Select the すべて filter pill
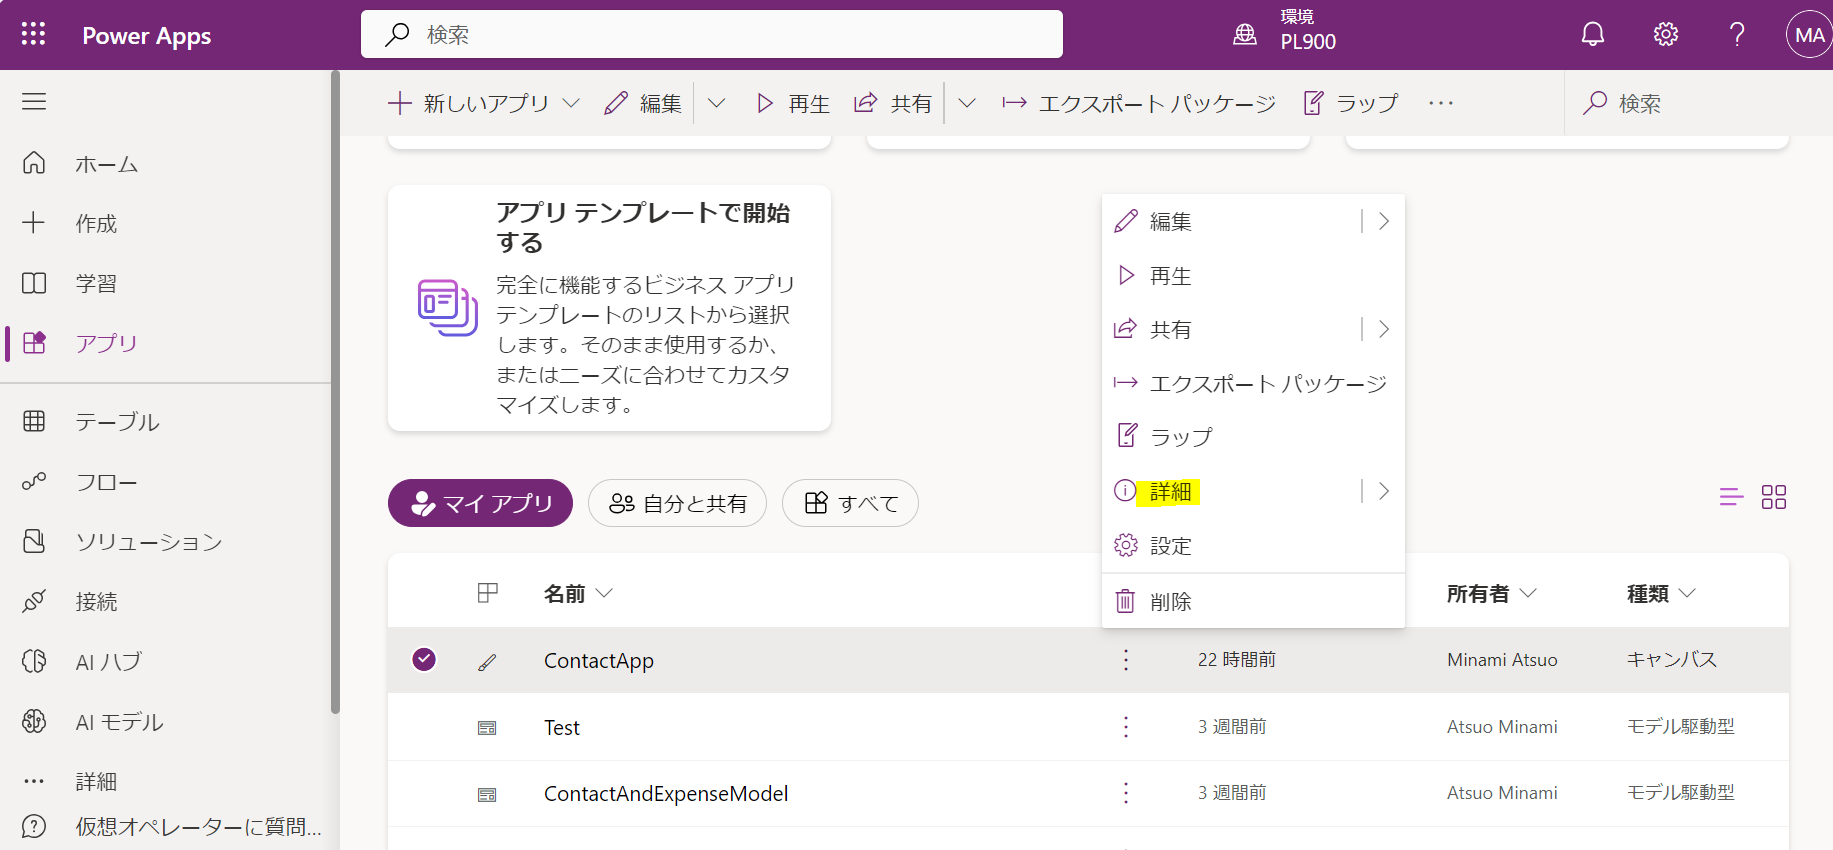 (x=850, y=503)
